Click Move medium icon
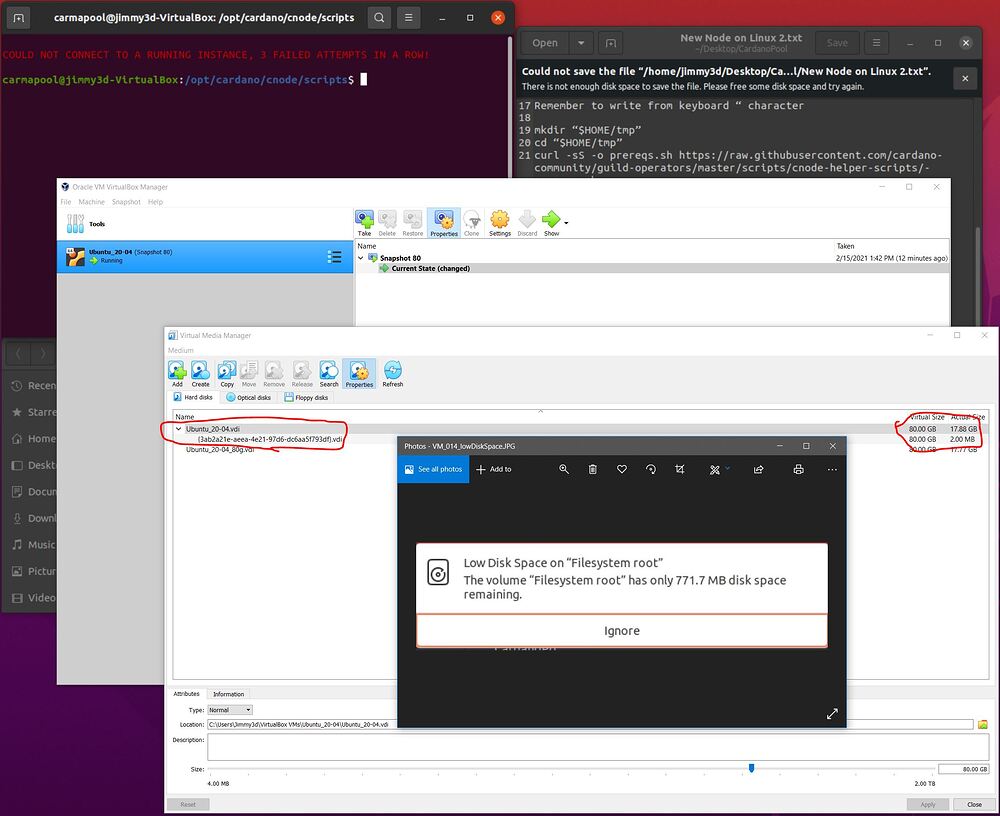This screenshot has height=816, width=1000. click(249, 374)
